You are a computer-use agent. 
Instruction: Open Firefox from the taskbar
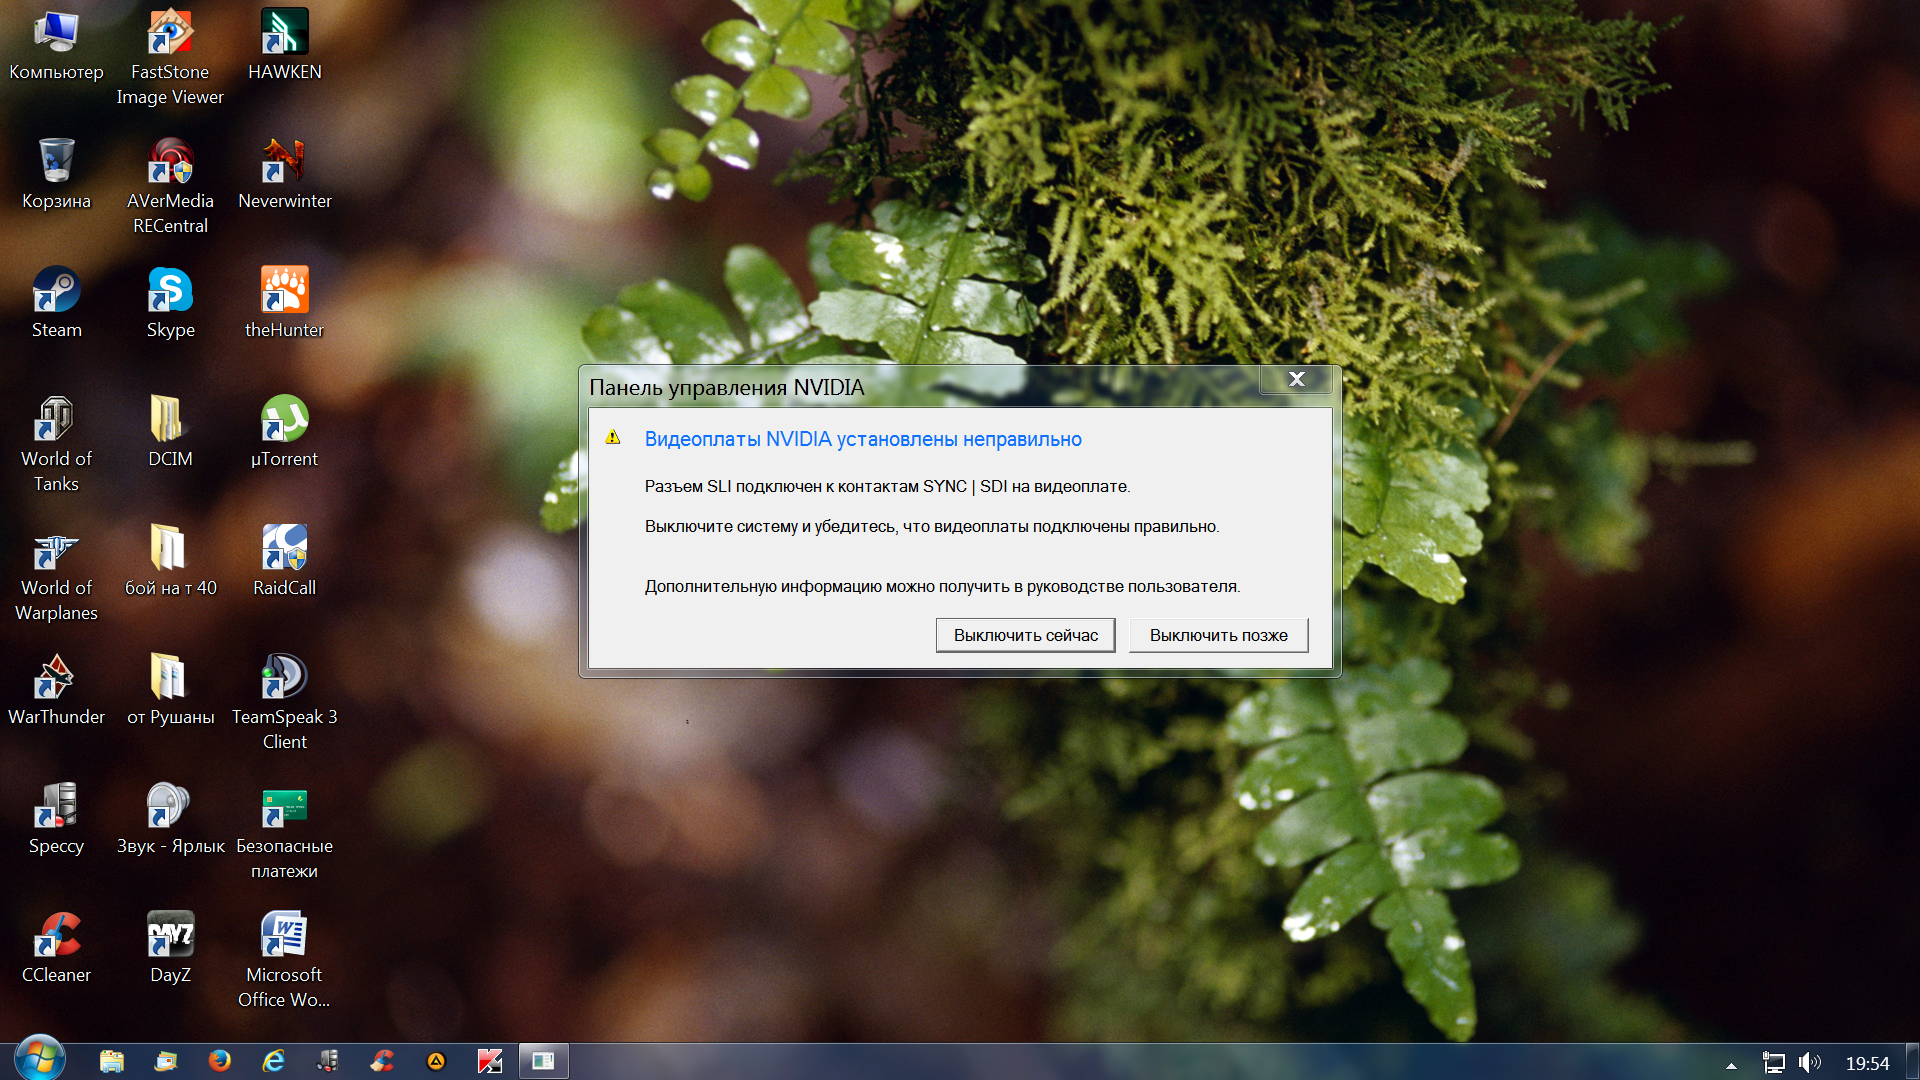point(219,1061)
